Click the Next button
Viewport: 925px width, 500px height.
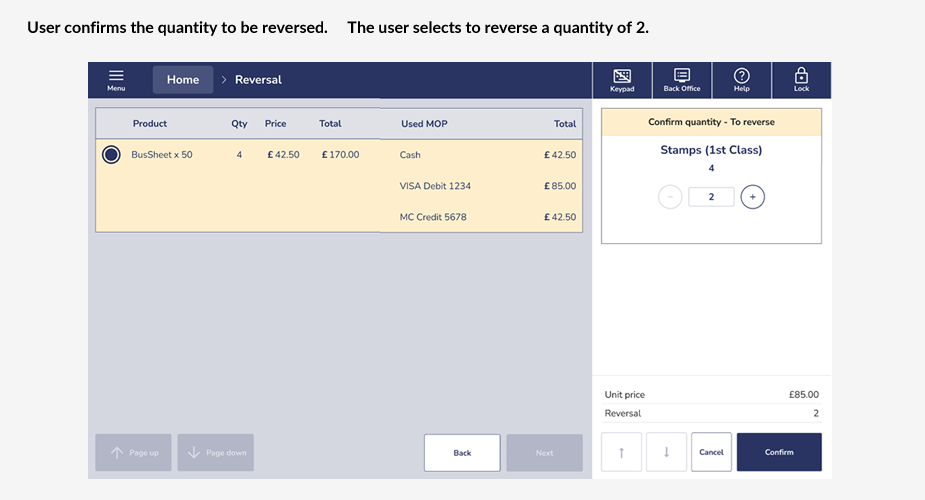point(544,453)
